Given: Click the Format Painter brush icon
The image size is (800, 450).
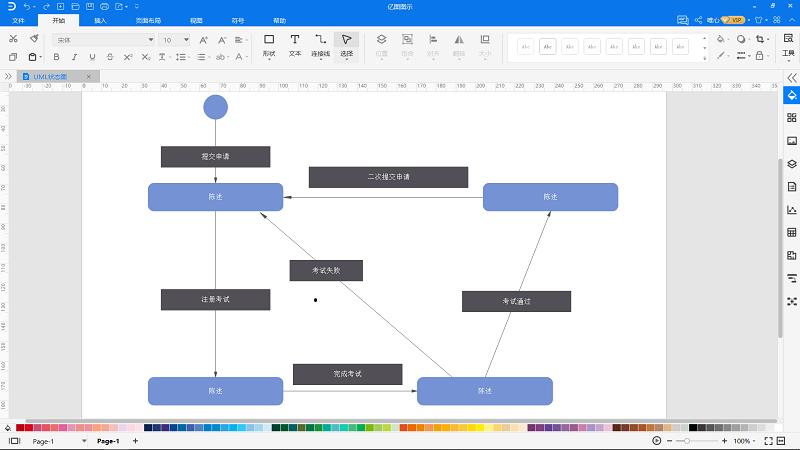Looking at the screenshot, I should pyautogui.click(x=34, y=39).
